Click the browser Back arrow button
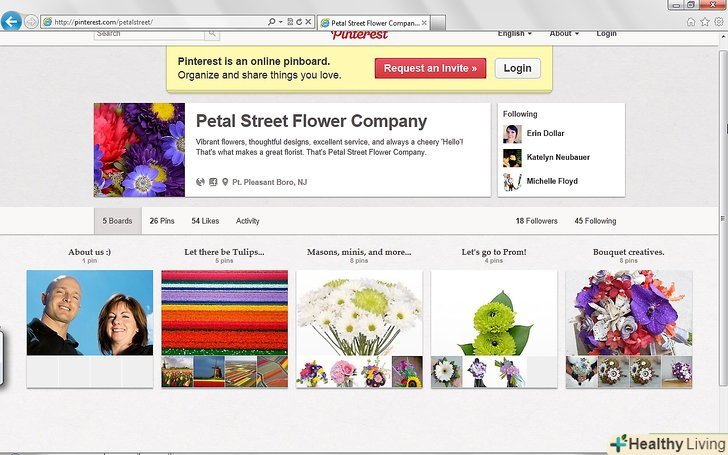 pyautogui.click(x=11, y=21)
